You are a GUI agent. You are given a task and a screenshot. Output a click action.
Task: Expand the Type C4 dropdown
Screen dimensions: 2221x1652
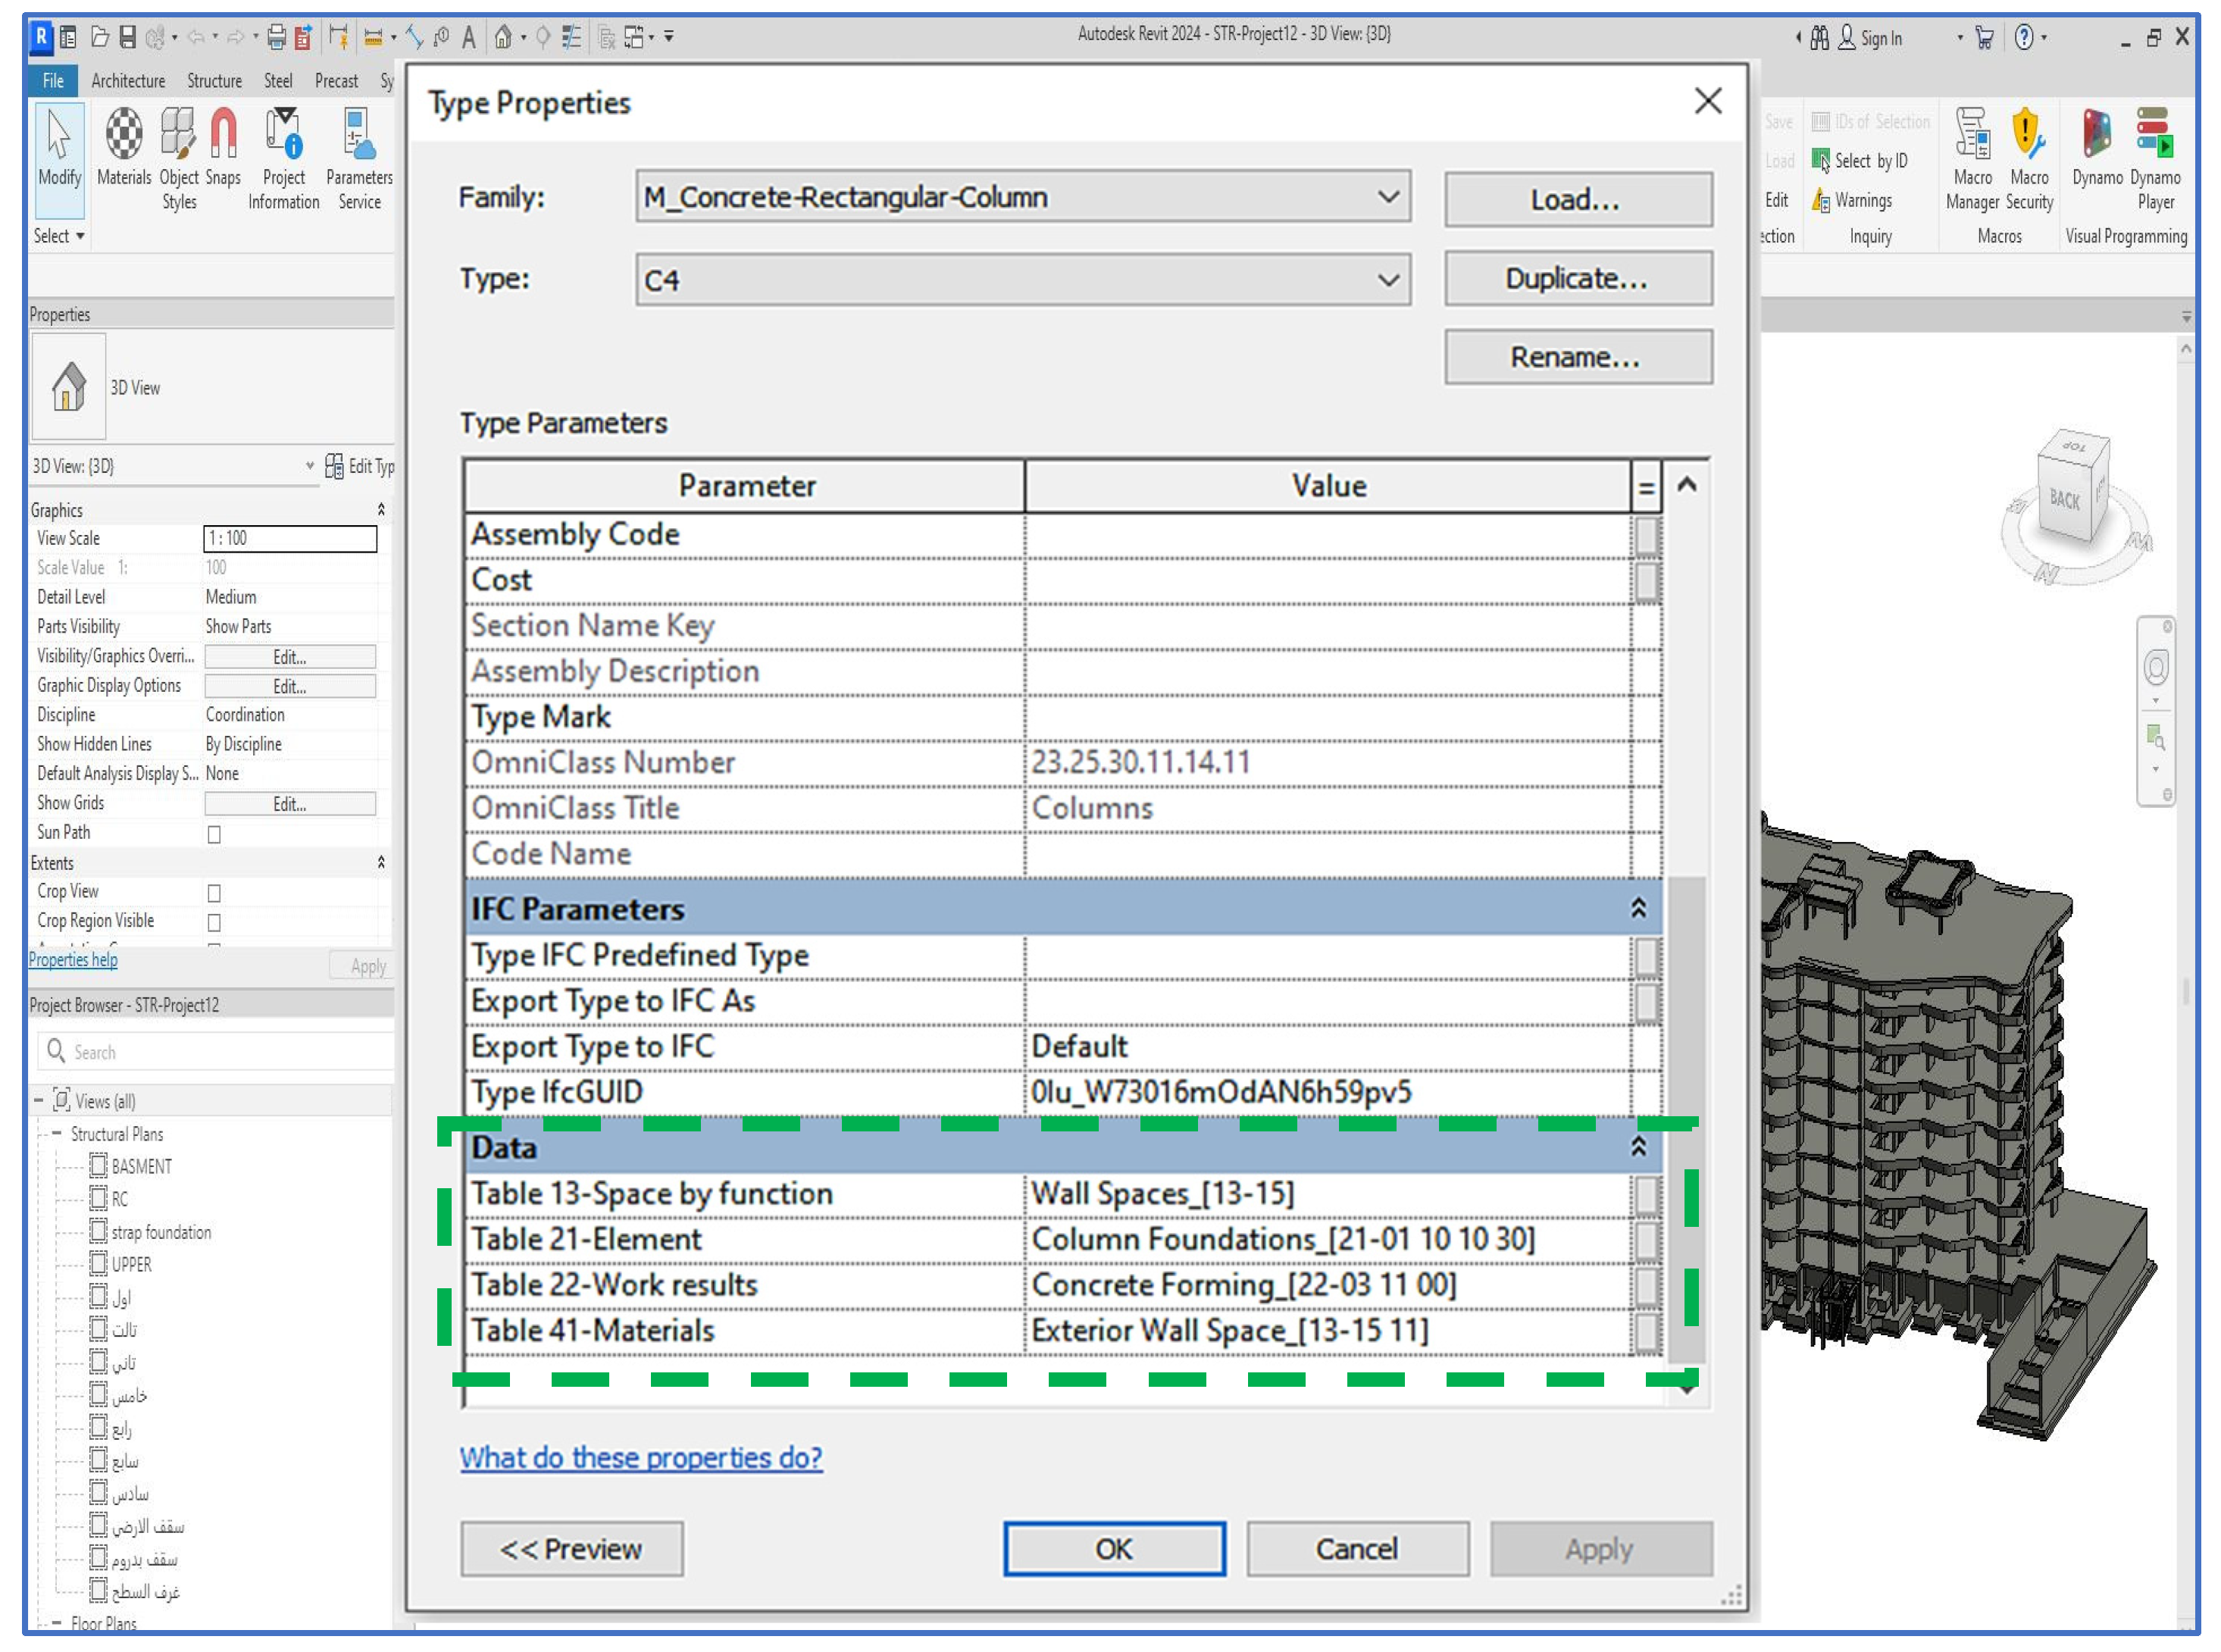(x=1387, y=280)
